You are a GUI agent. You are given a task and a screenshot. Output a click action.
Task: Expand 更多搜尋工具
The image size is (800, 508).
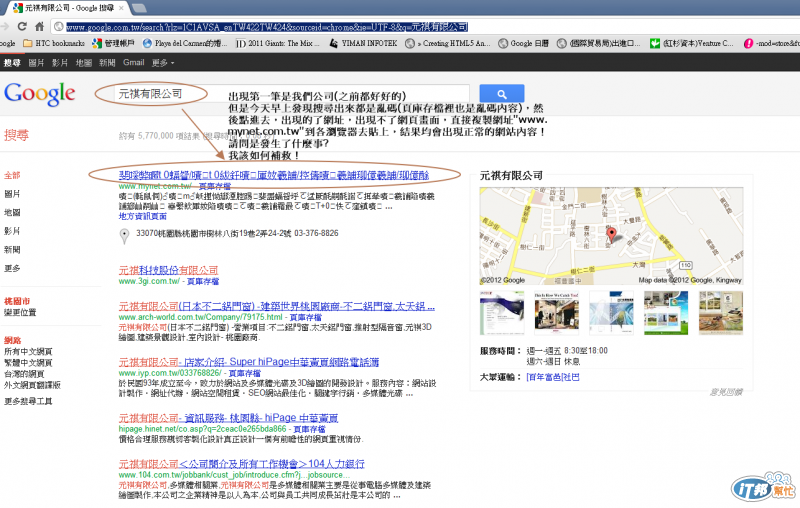pyautogui.click(x=28, y=401)
